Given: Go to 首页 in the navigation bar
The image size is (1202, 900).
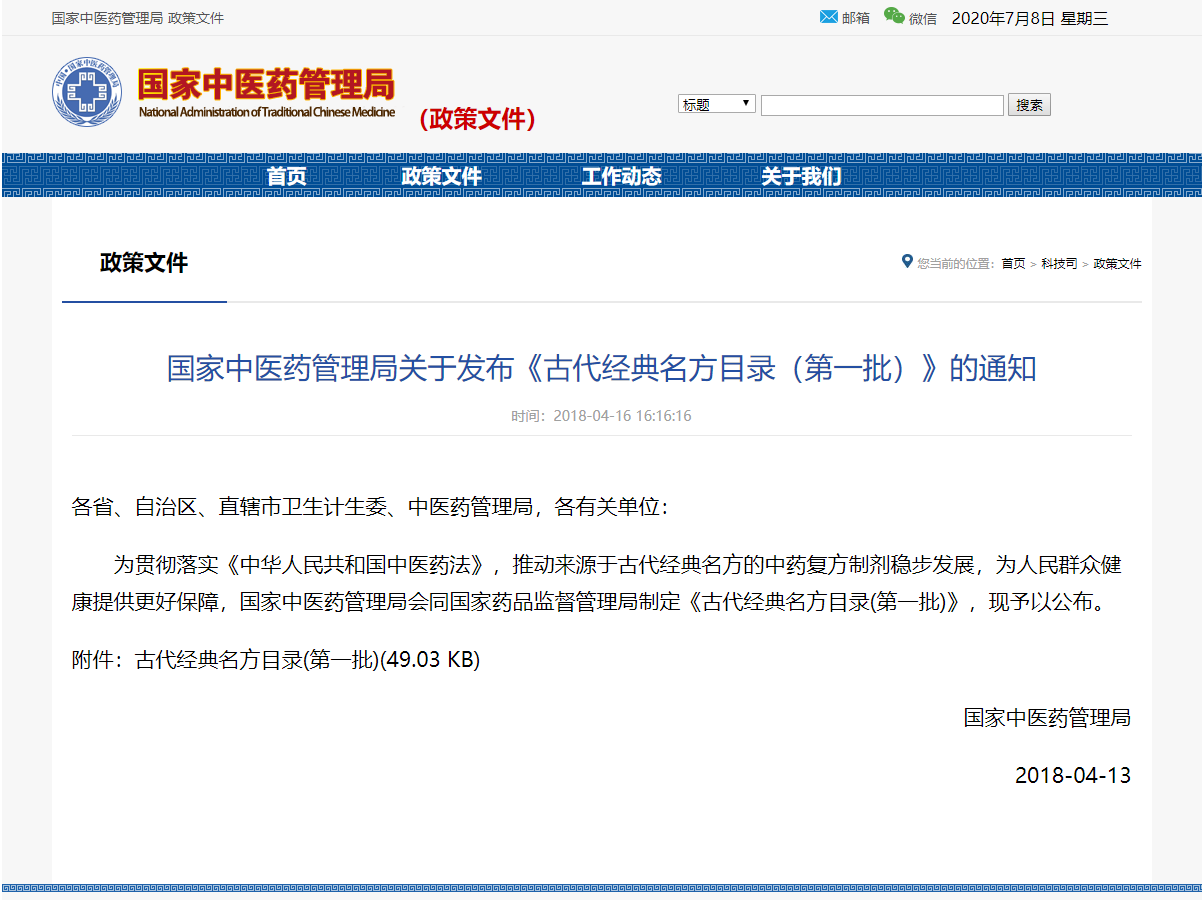Looking at the screenshot, I should click(x=286, y=177).
